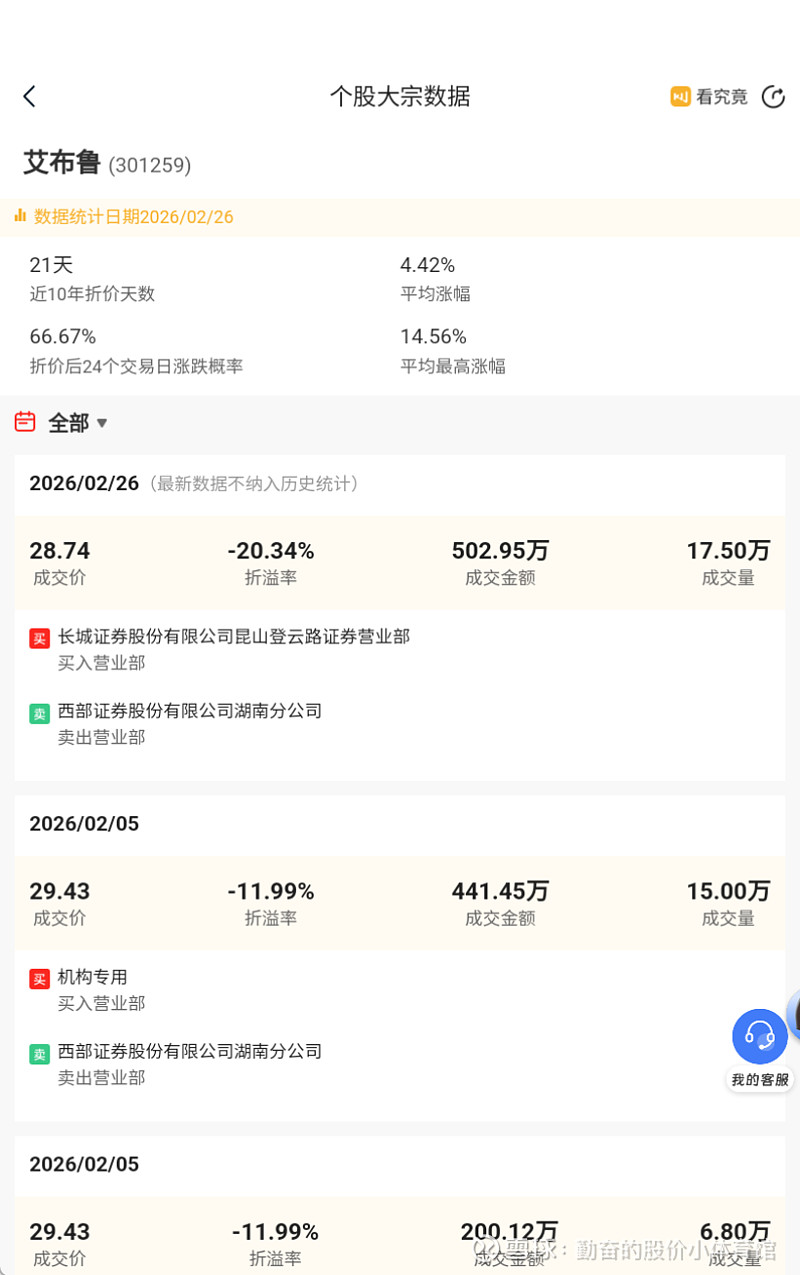Tap the back arrow icon
The width and height of the screenshot is (800, 1275).
tap(29, 96)
